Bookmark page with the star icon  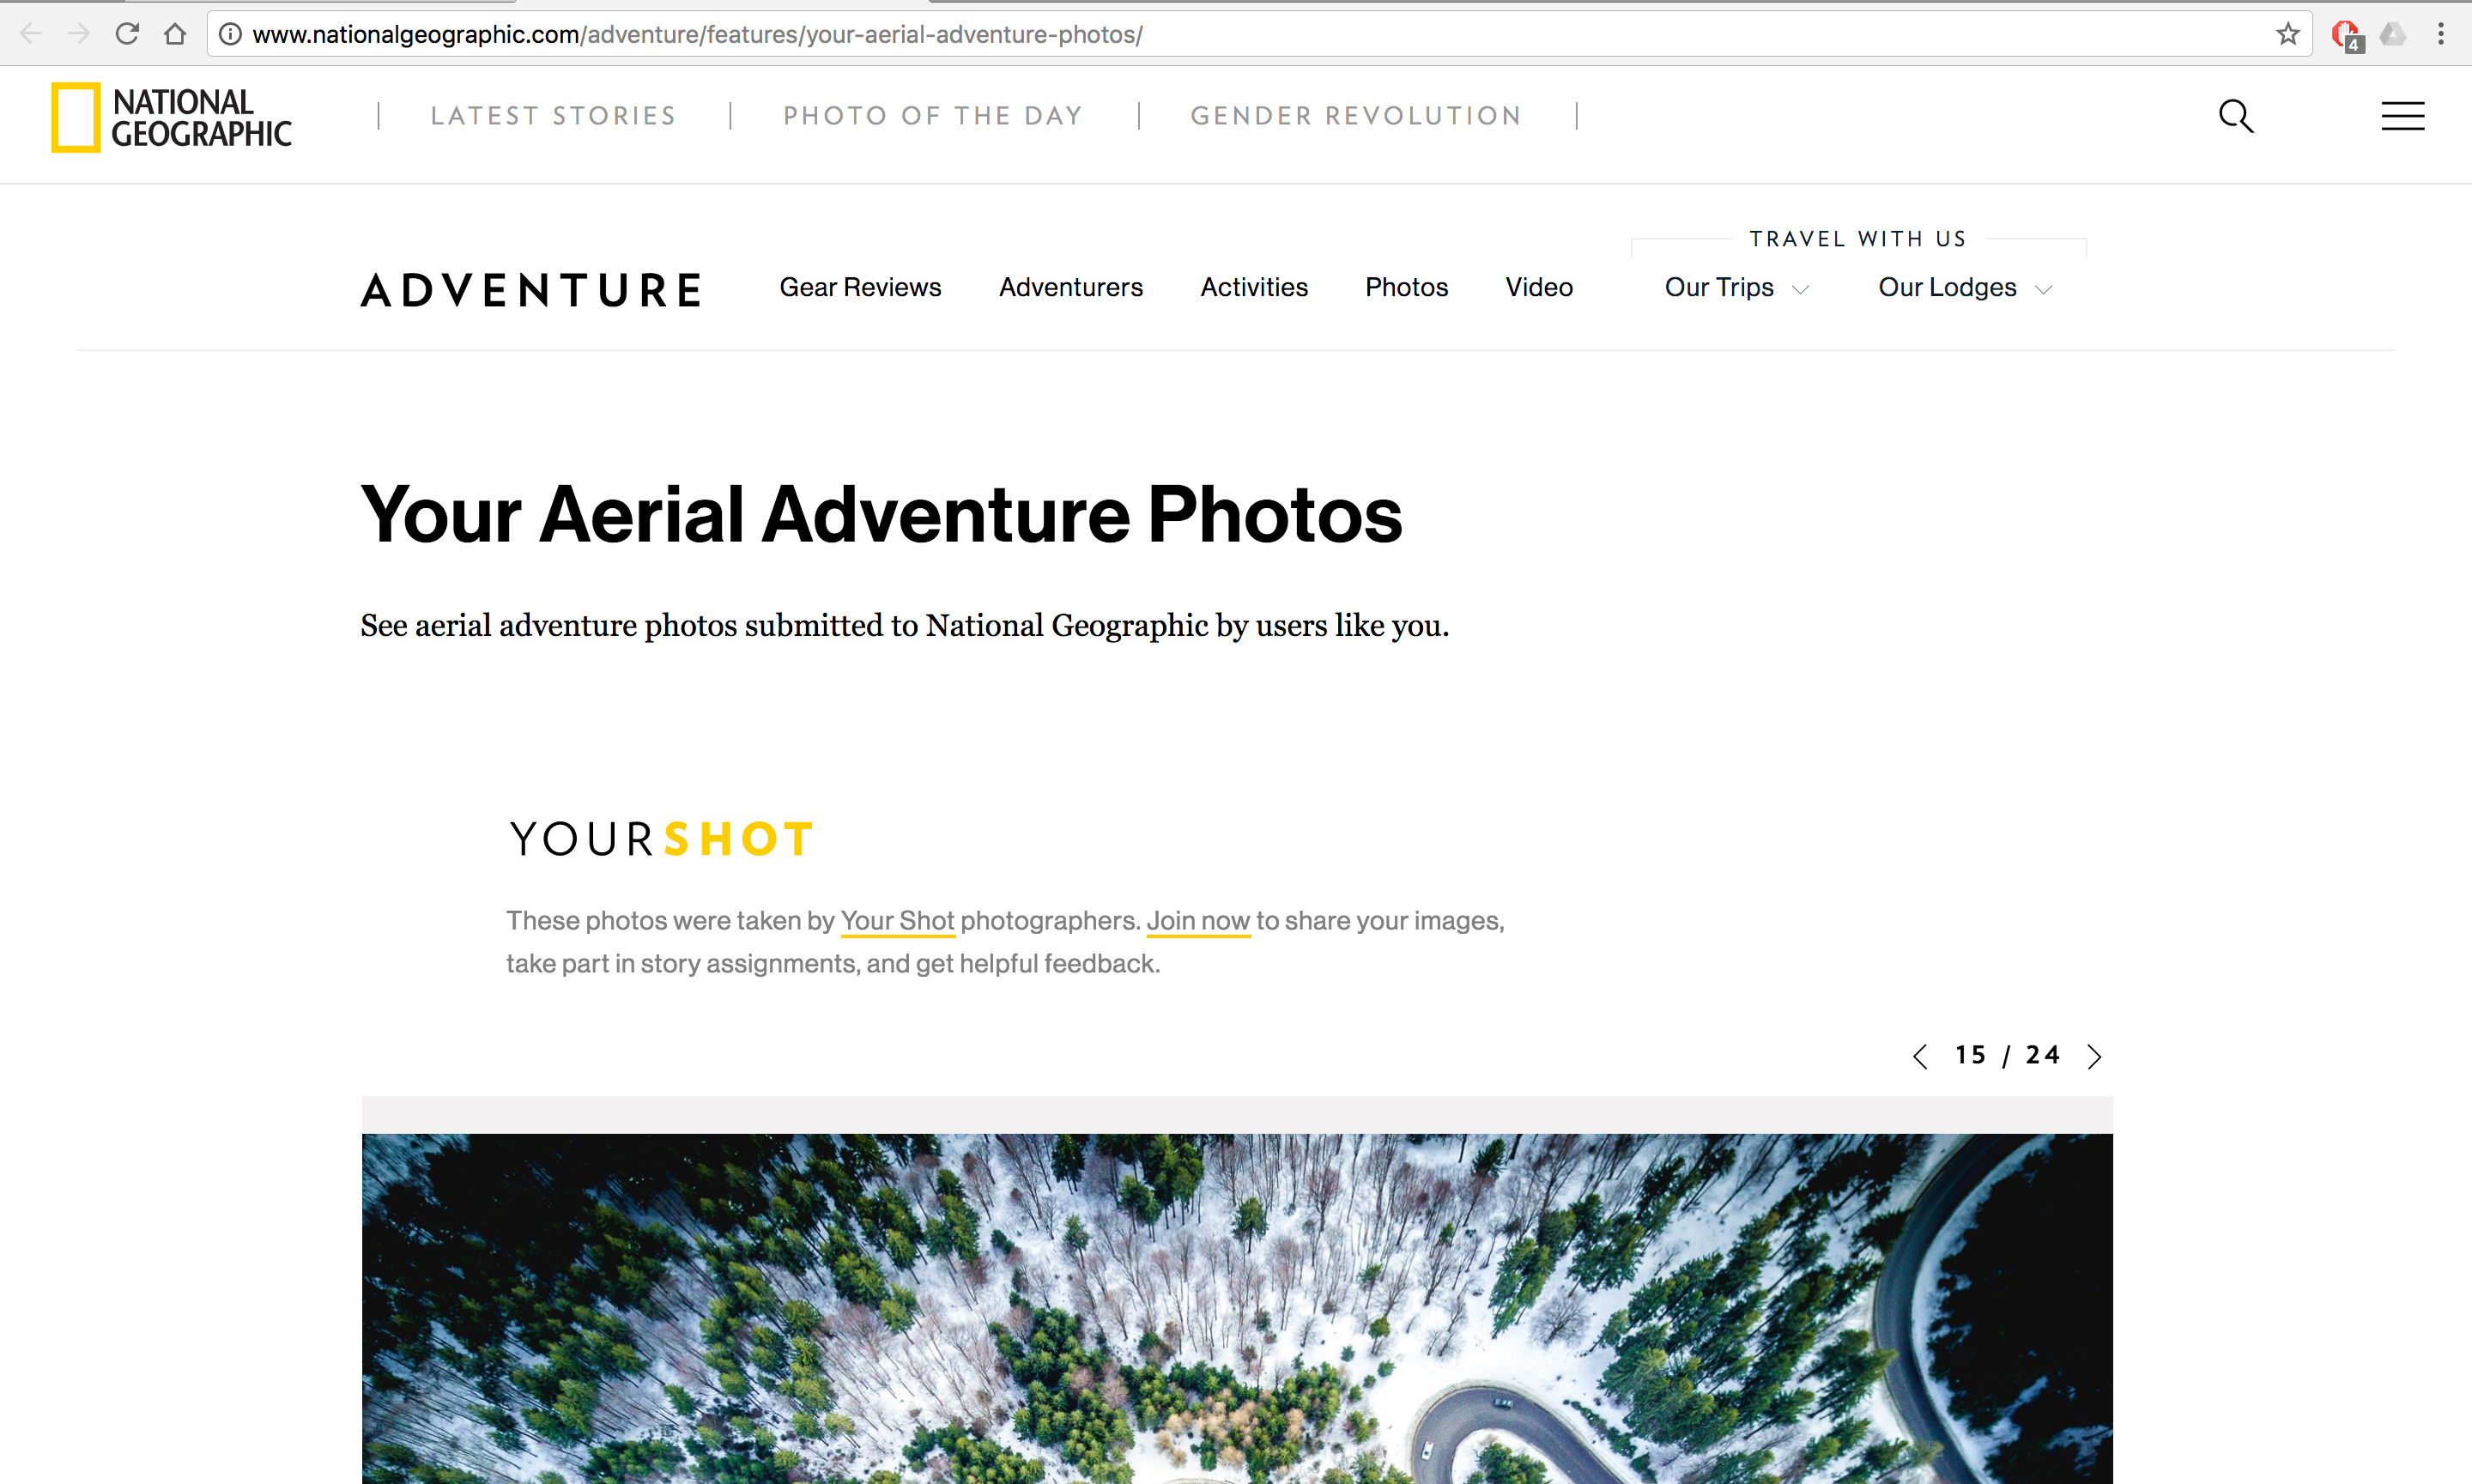click(x=2287, y=34)
